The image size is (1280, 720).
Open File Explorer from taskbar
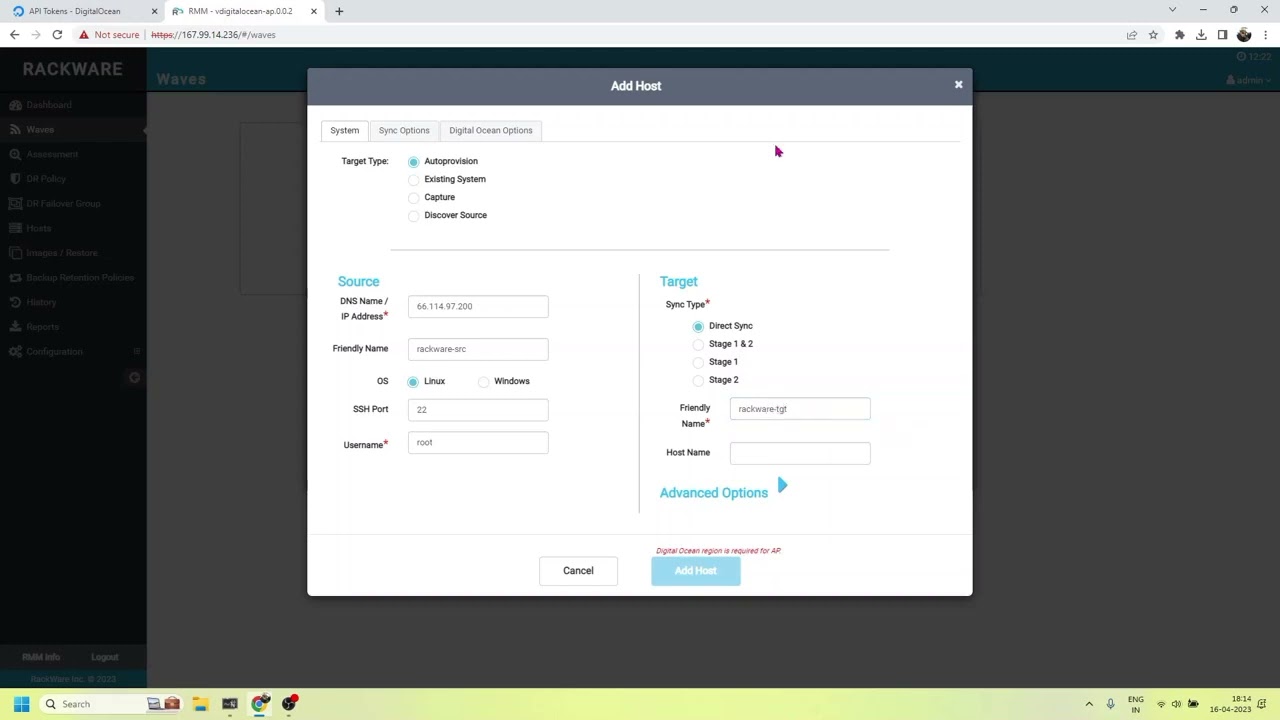(200, 704)
